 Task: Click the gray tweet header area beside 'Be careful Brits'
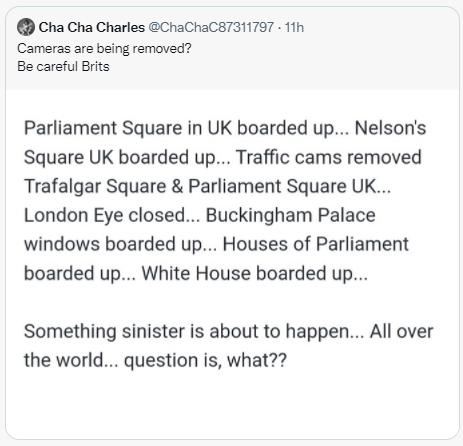283,67
